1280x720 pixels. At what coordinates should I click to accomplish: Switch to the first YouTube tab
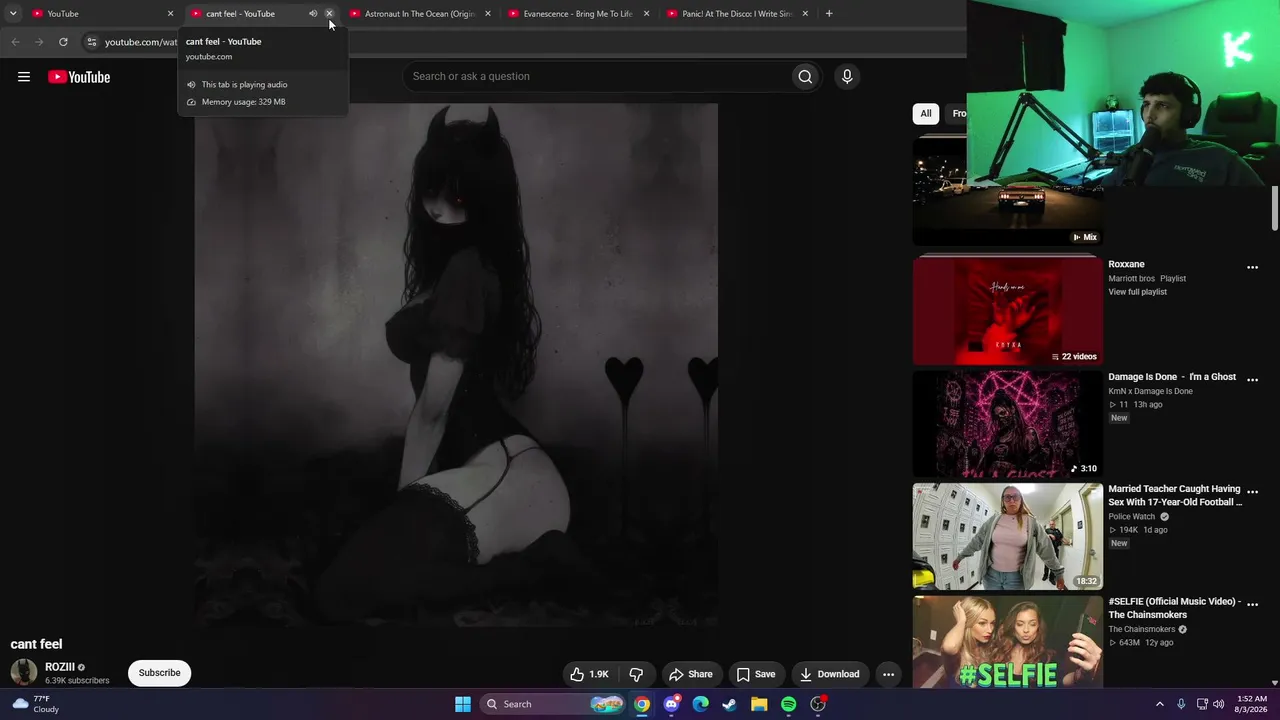point(101,14)
